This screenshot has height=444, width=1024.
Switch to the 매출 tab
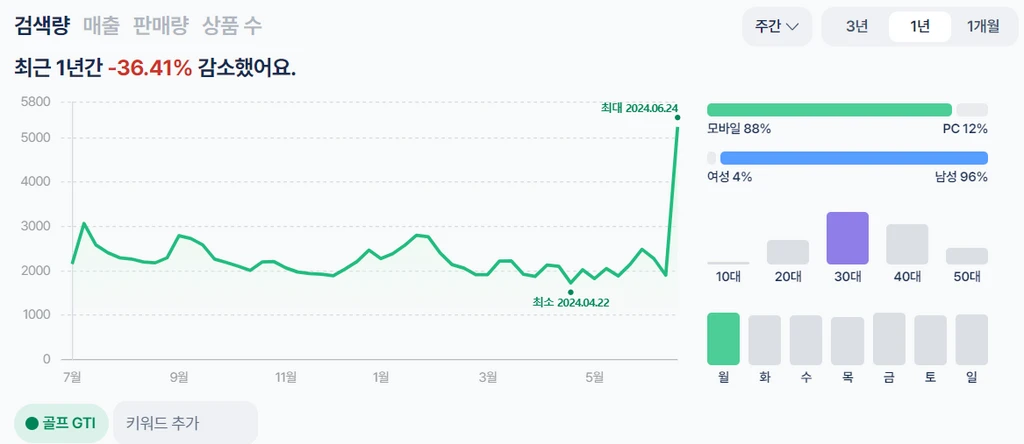pyautogui.click(x=102, y=26)
